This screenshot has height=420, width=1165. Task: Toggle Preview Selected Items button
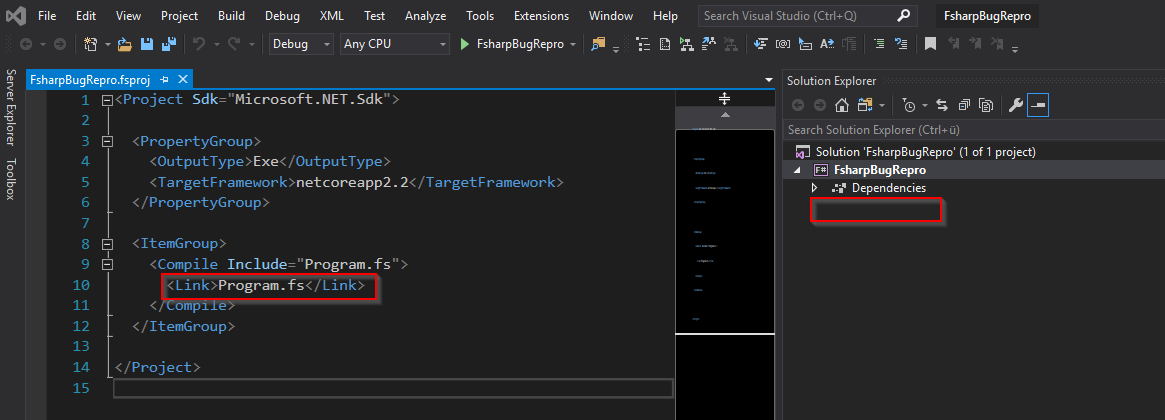1037,106
